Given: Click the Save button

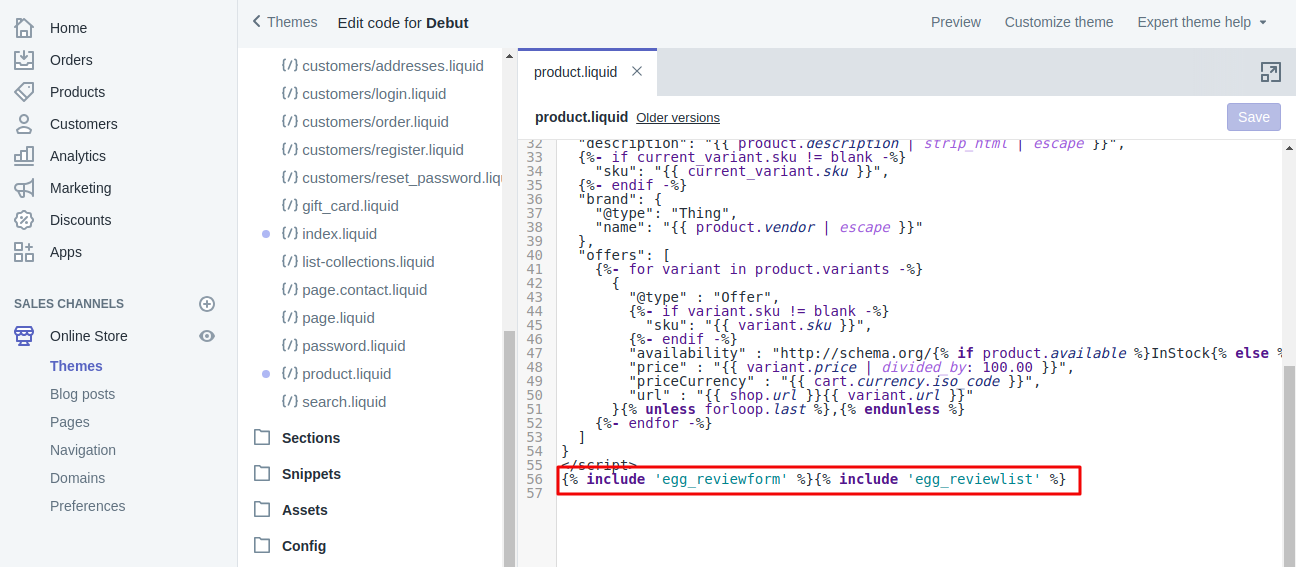Looking at the screenshot, I should [1253, 117].
